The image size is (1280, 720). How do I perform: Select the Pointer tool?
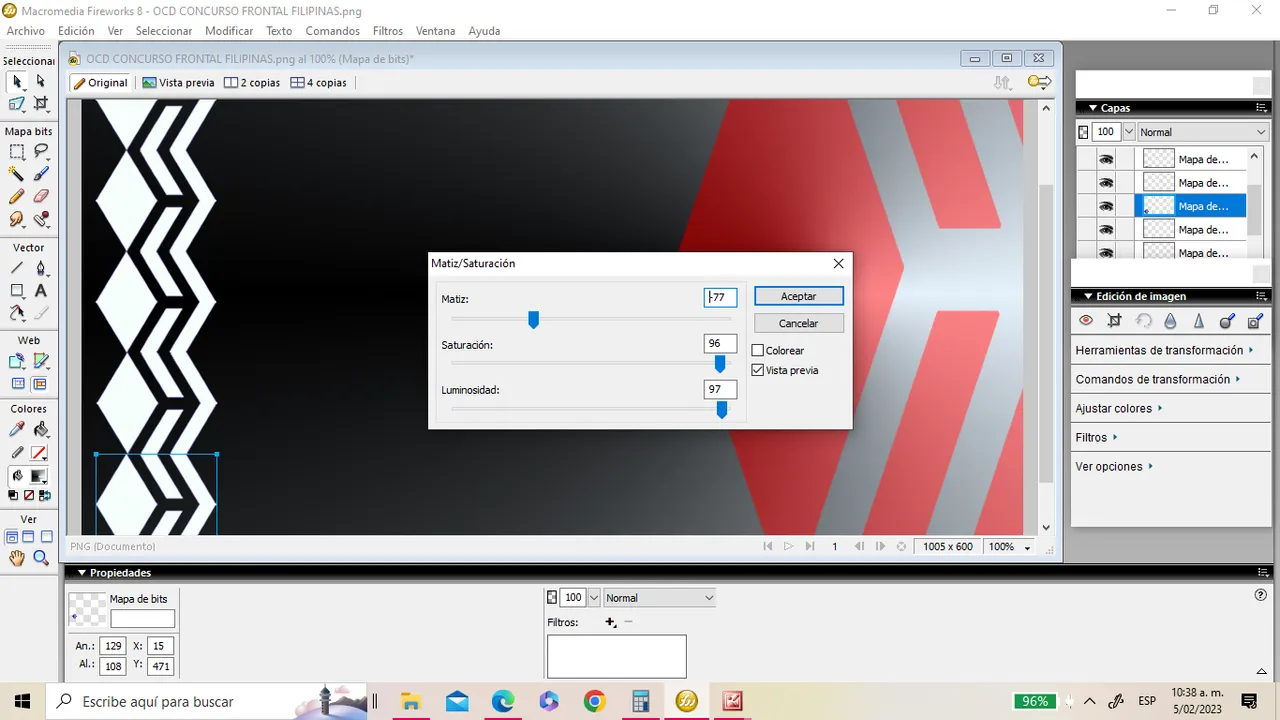click(x=17, y=81)
